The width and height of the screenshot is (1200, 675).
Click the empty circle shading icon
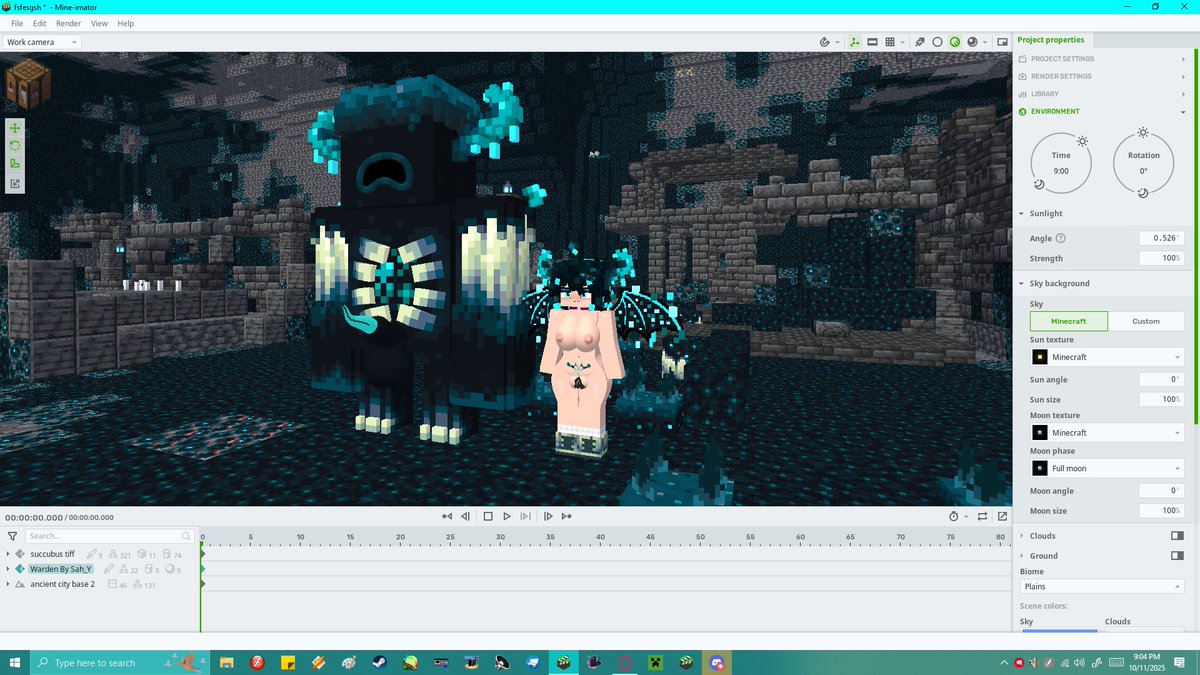pyautogui.click(x=937, y=42)
